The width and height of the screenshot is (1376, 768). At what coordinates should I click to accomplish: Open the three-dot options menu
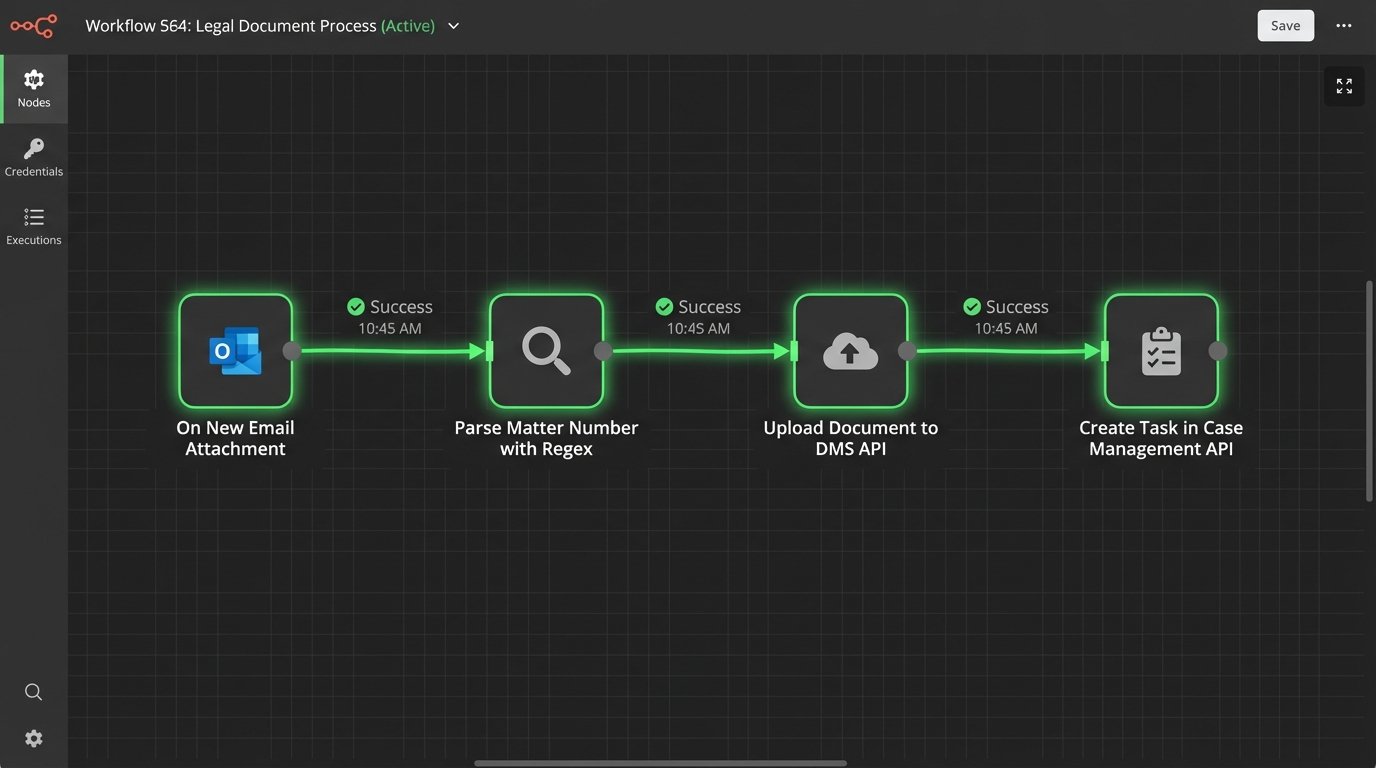[x=1343, y=25]
